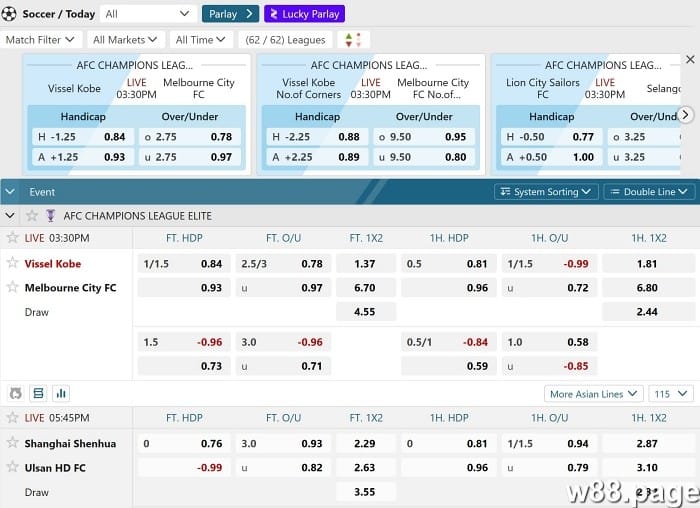The width and height of the screenshot is (700, 508).
Task: Select 1H O/U 1.0 under at -0.85
Action: [x=549, y=366]
